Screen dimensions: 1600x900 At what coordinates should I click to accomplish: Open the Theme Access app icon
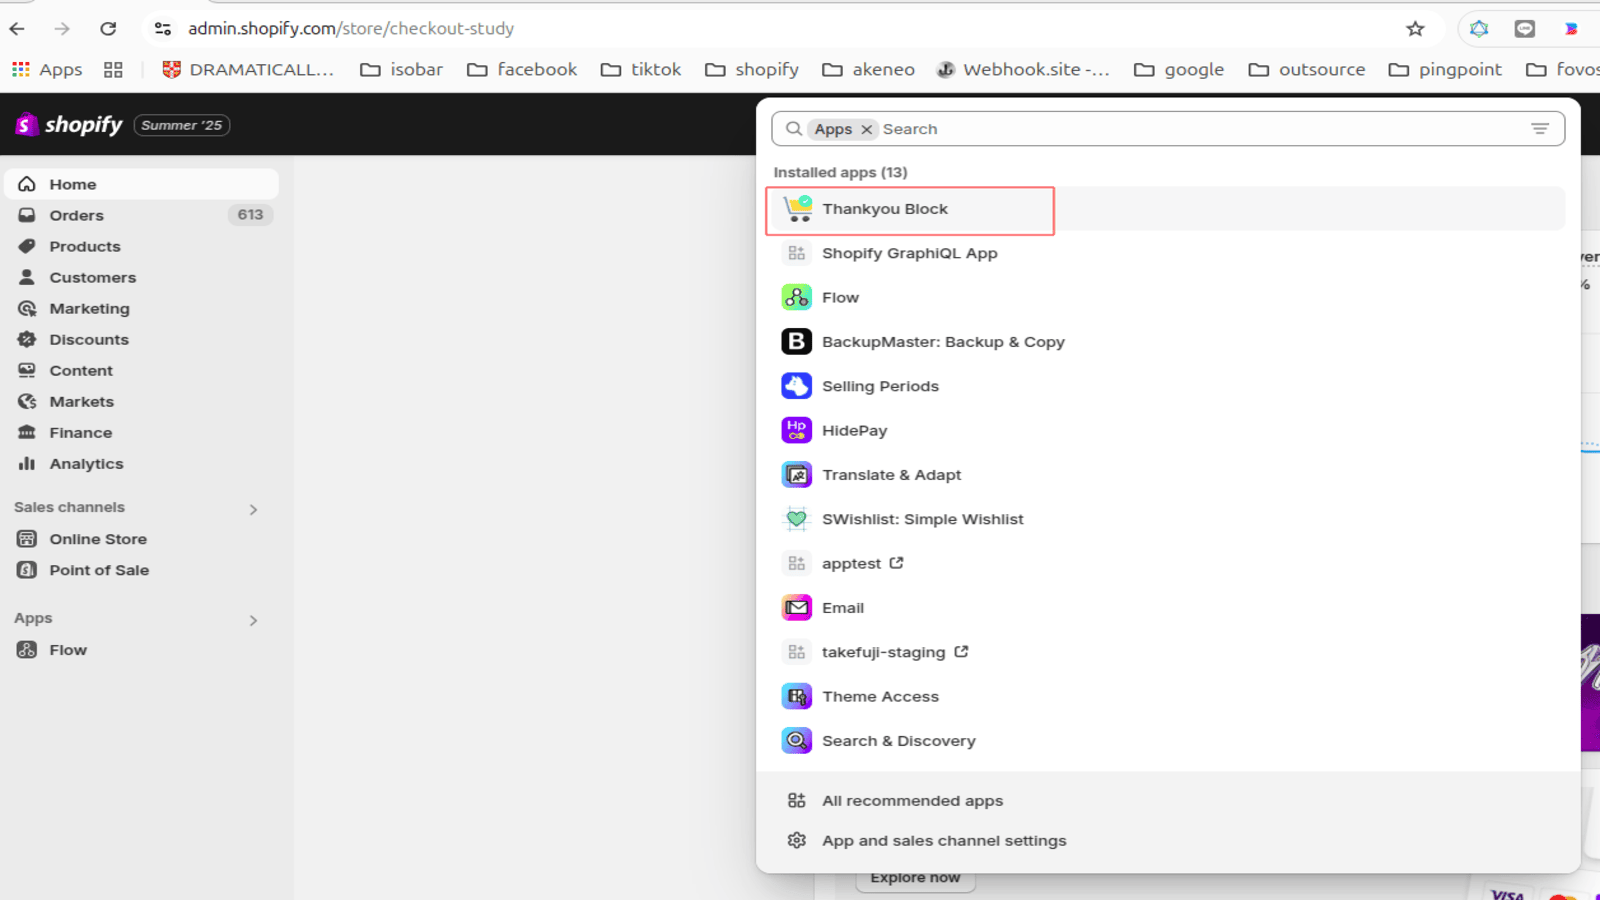click(797, 696)
